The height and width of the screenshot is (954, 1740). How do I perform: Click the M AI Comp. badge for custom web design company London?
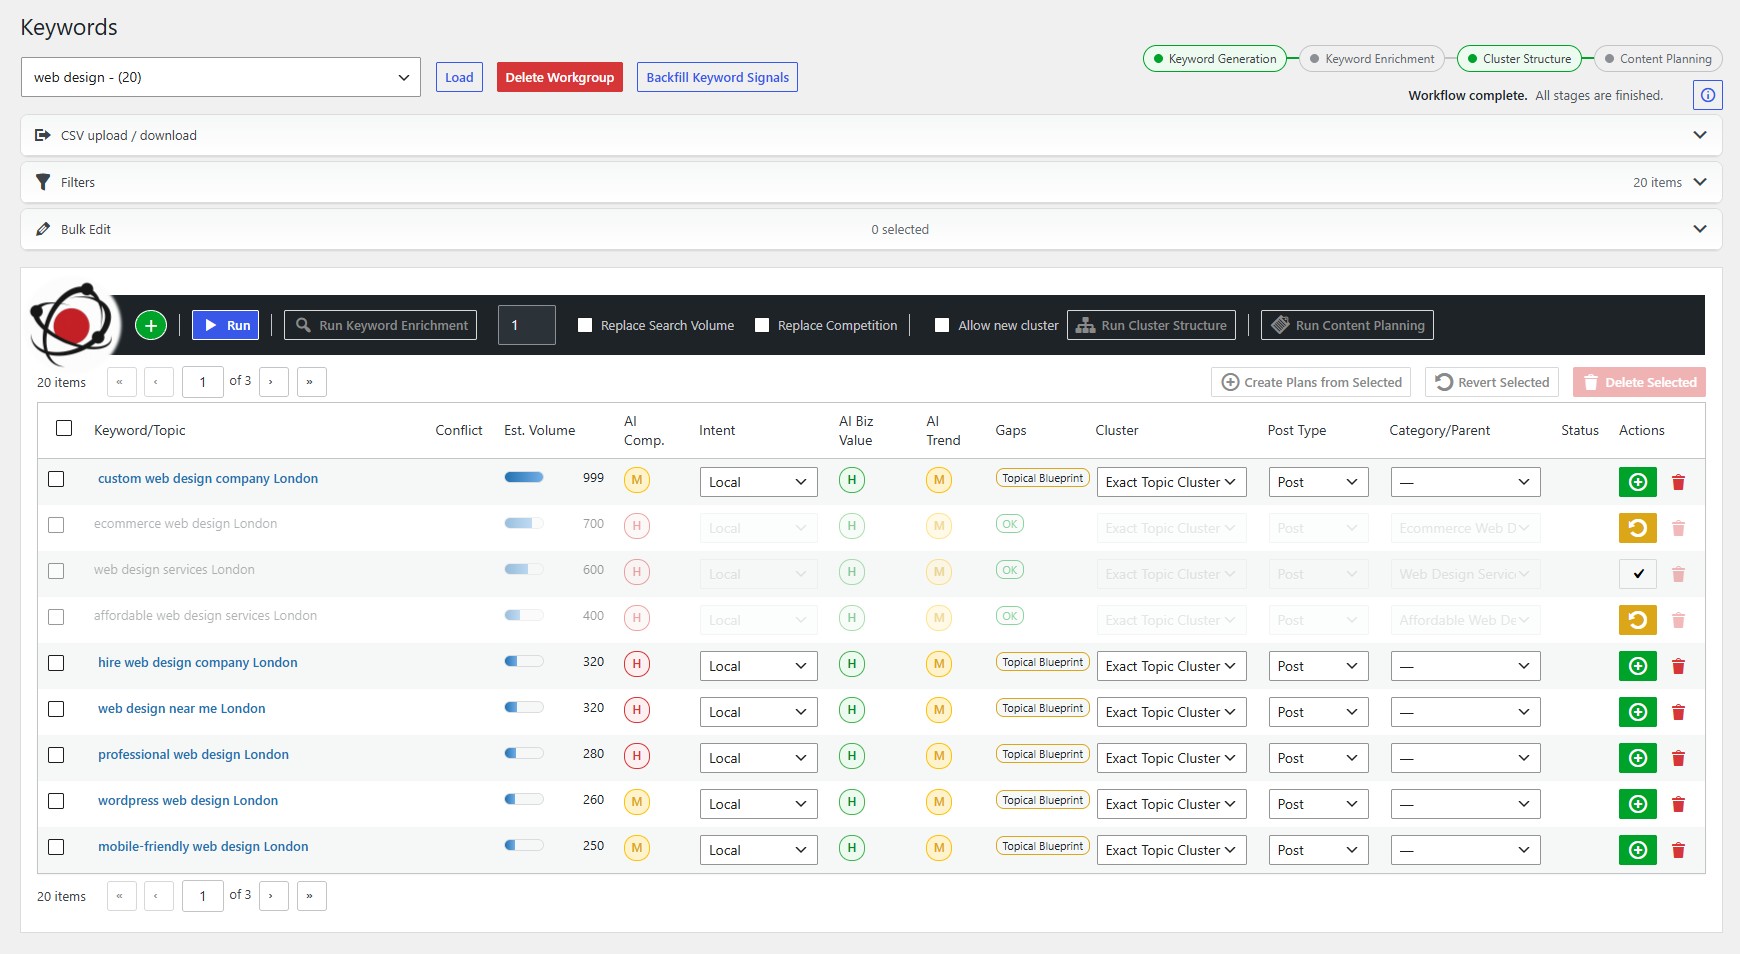(637, 480)
